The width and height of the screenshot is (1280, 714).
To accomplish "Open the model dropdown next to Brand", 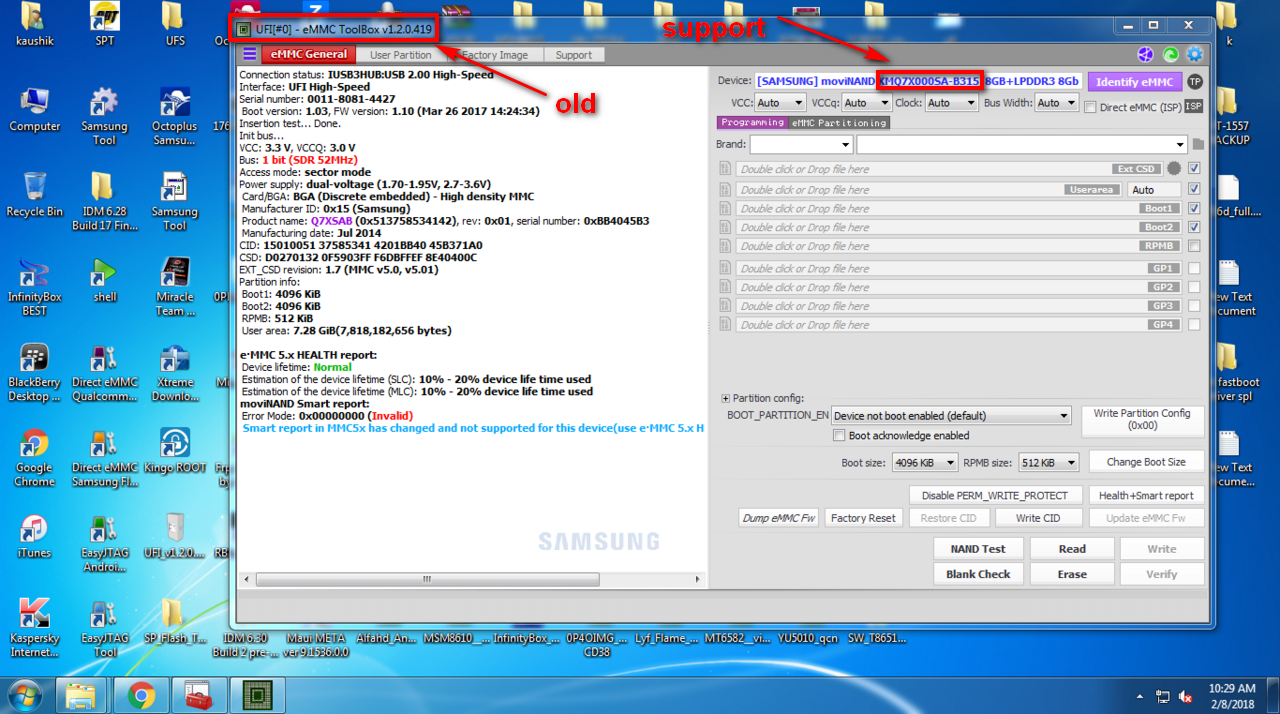I will tap(1022, 145).
